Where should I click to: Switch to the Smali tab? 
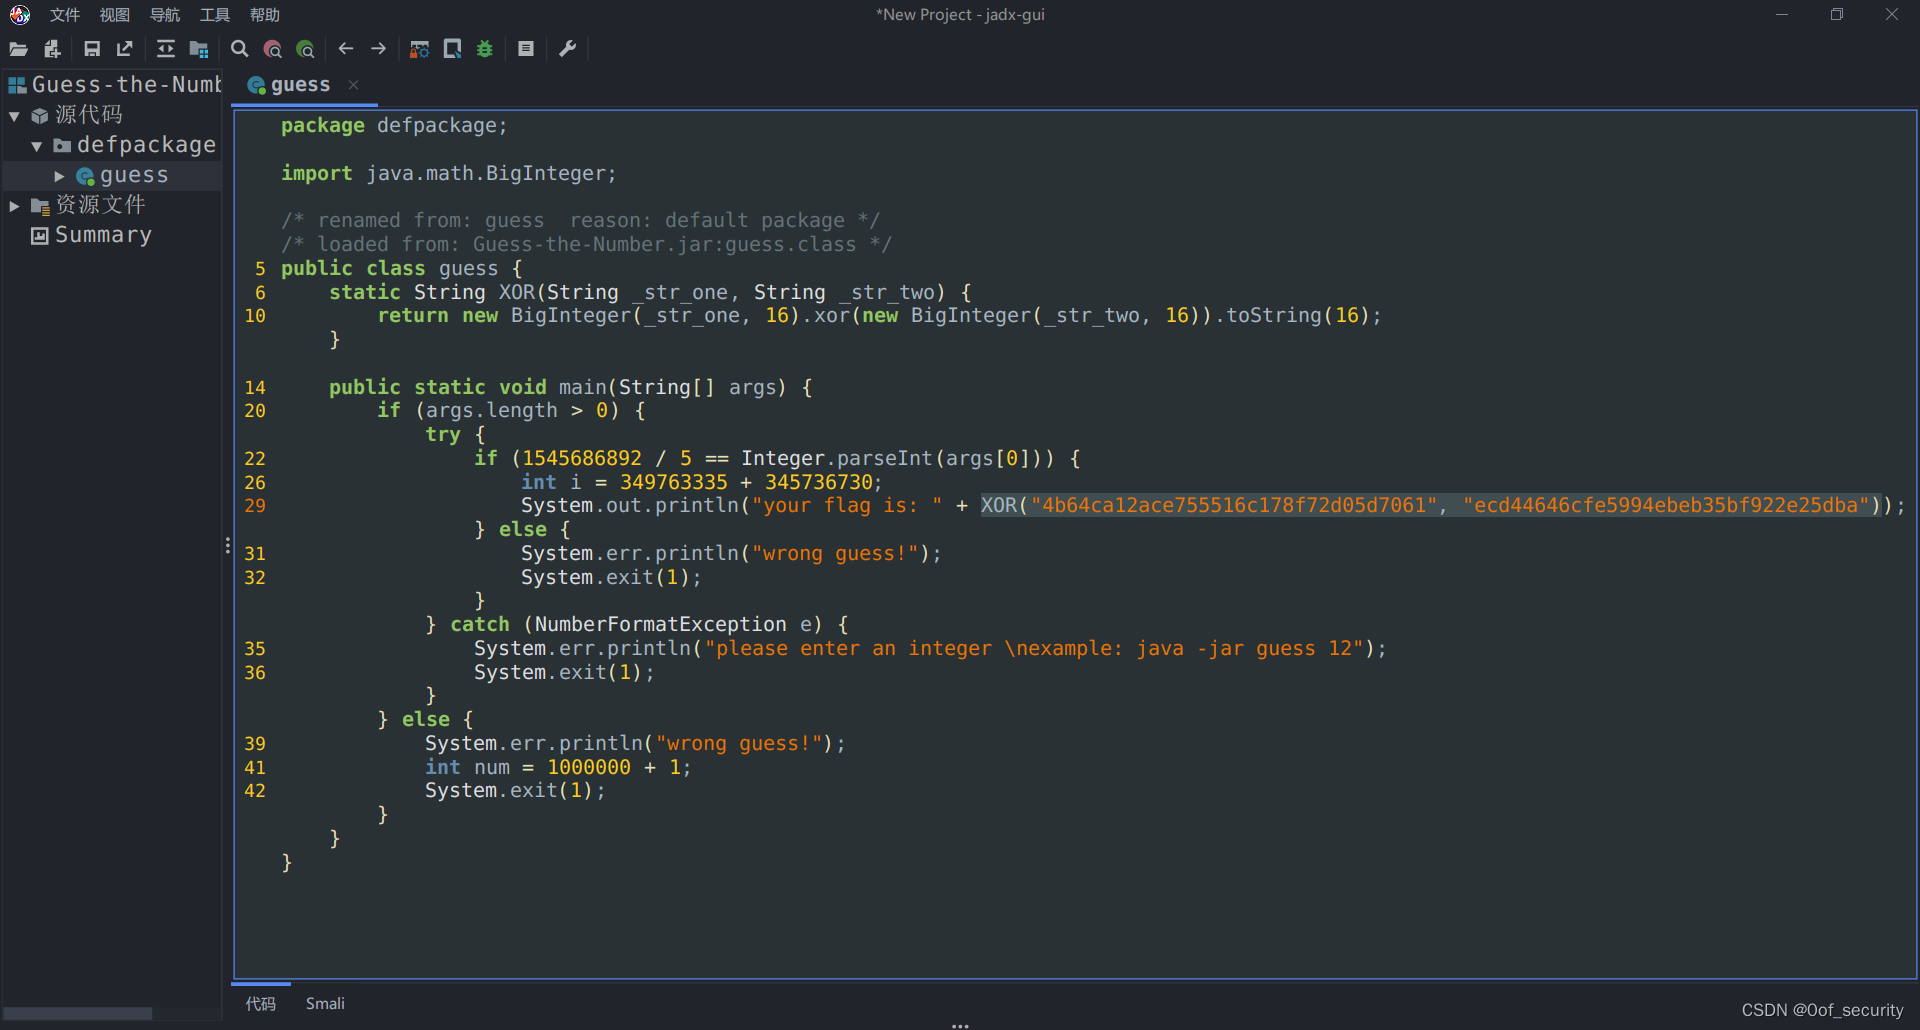(x=324, y=1003)
